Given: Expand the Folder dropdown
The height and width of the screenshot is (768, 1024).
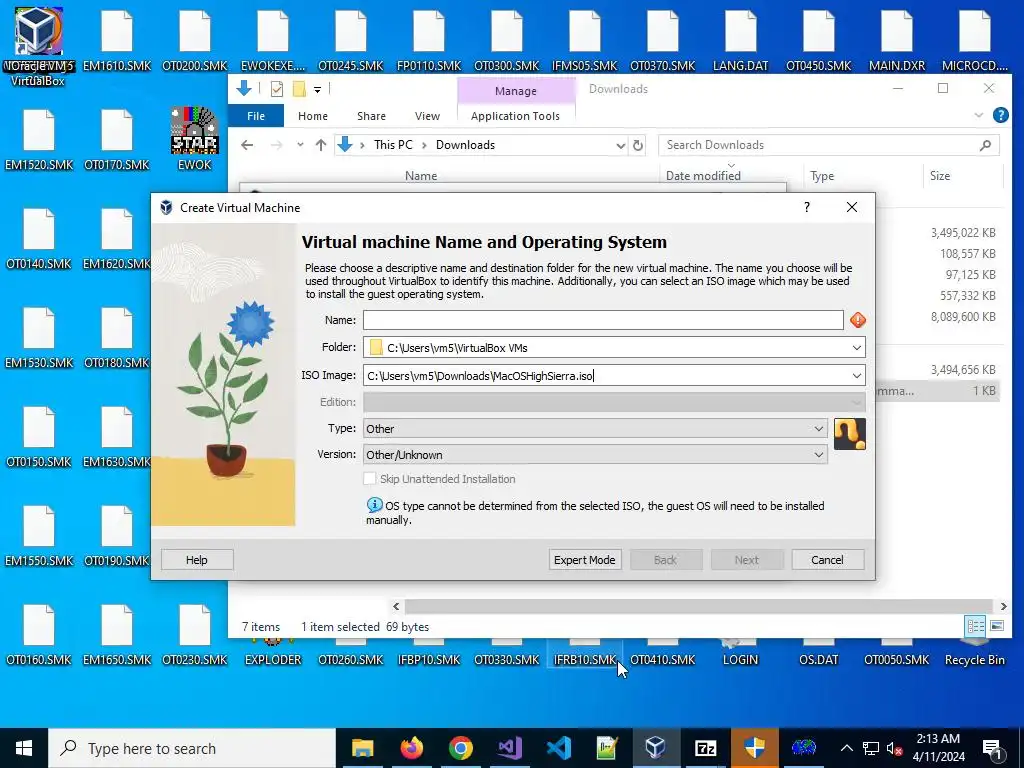Looking at the screenshot, I should click(856, 347).
